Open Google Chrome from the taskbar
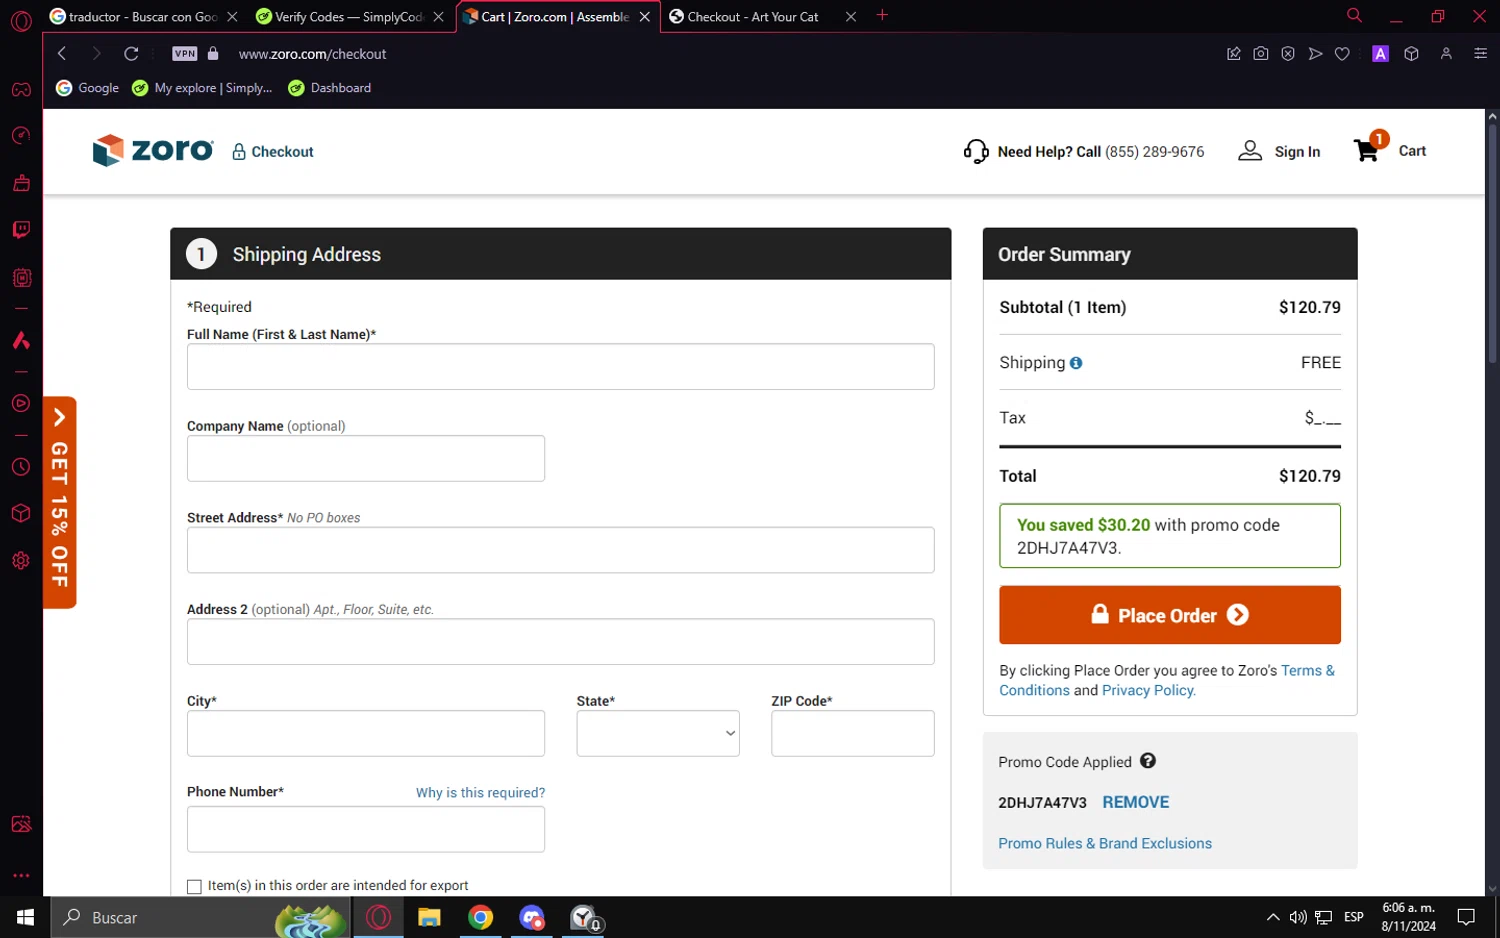This screenshot has width=1500, height=938. coord(481,917)
